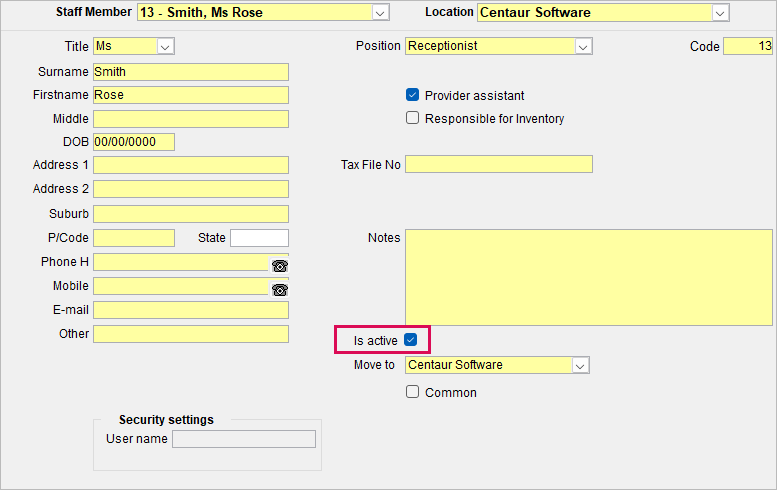Select the E-mail input field
The width and height of the screenshot is (777, 490).
191,310
